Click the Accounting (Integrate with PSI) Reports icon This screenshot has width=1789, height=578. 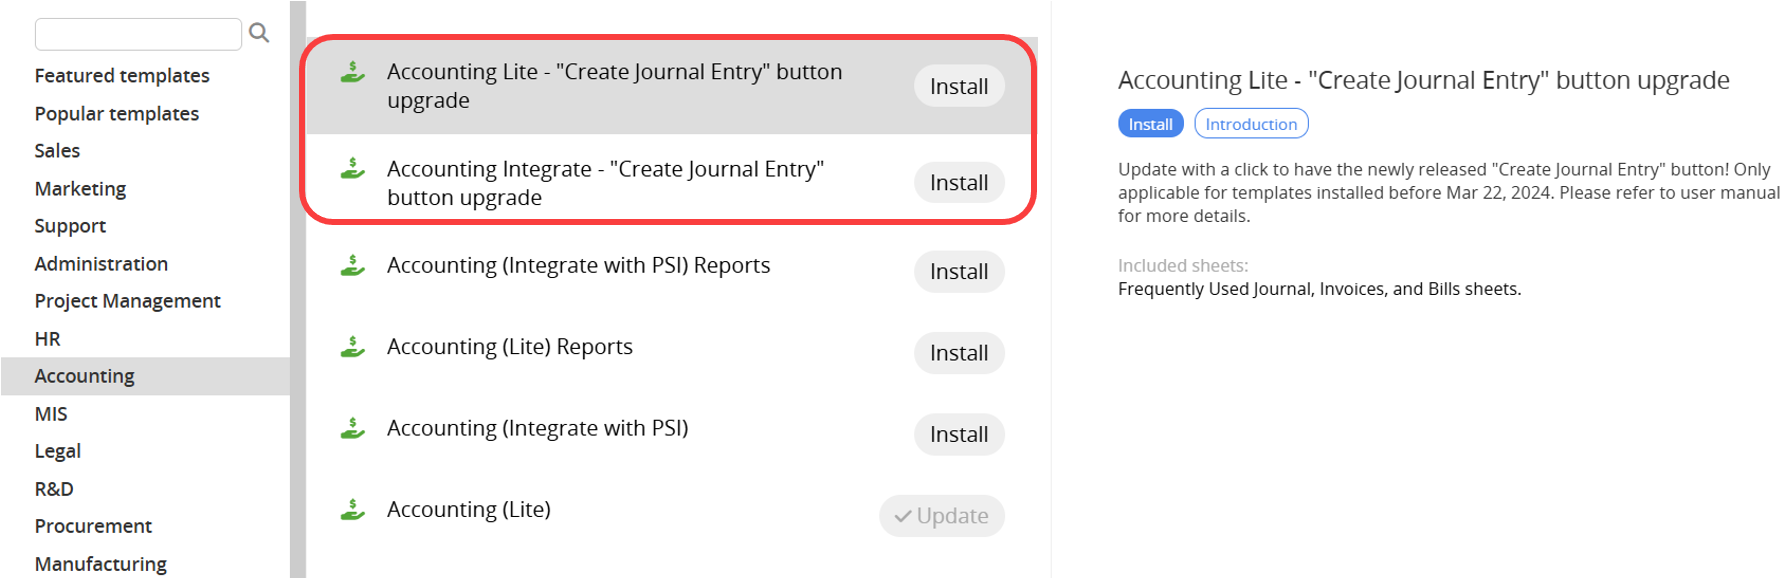click(352, 266)
